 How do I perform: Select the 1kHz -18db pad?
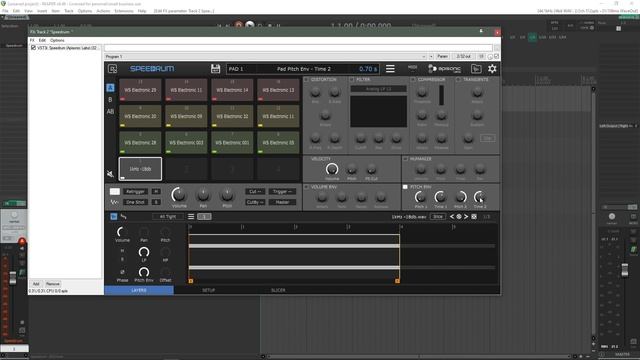tap(140, 169)
